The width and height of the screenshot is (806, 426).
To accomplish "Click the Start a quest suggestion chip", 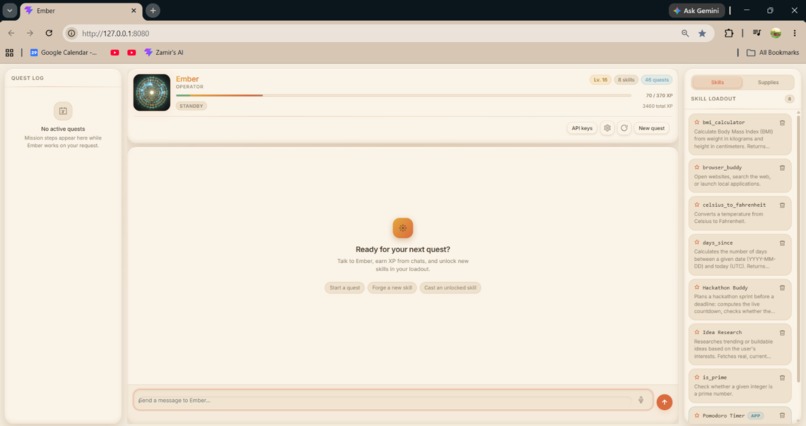I will point(344,288).
